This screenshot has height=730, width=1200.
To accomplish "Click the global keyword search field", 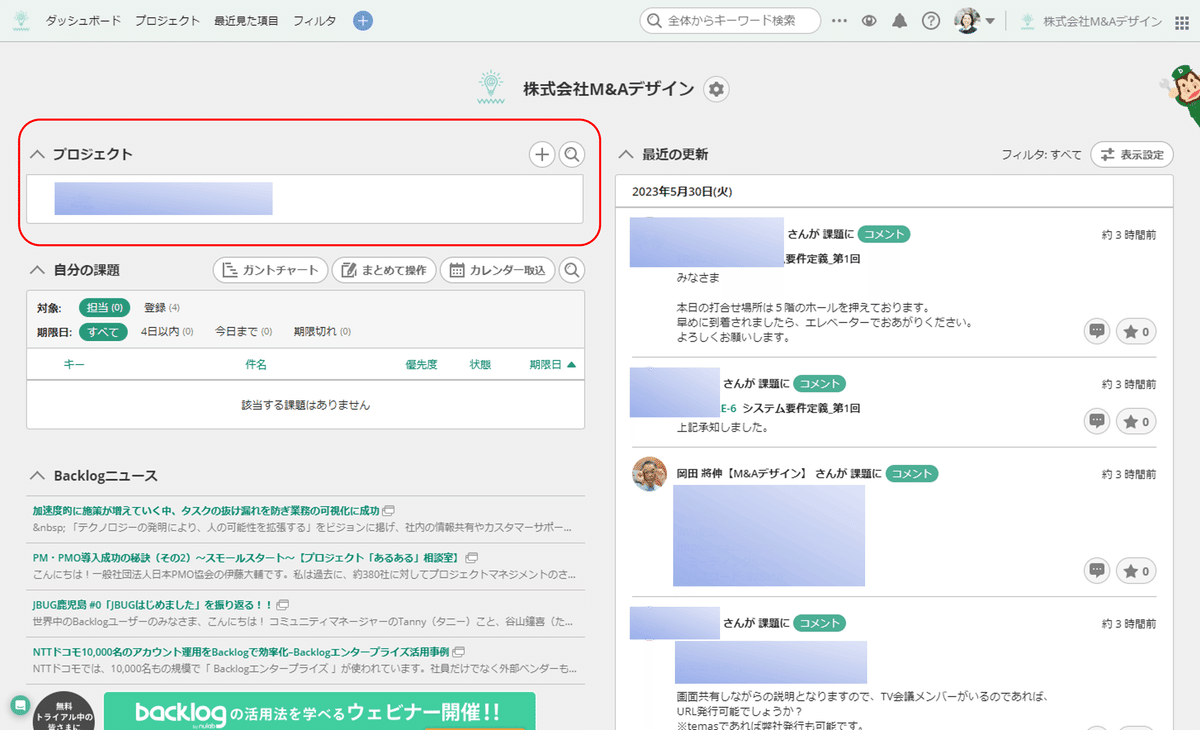I will click(x=730, y=20).
